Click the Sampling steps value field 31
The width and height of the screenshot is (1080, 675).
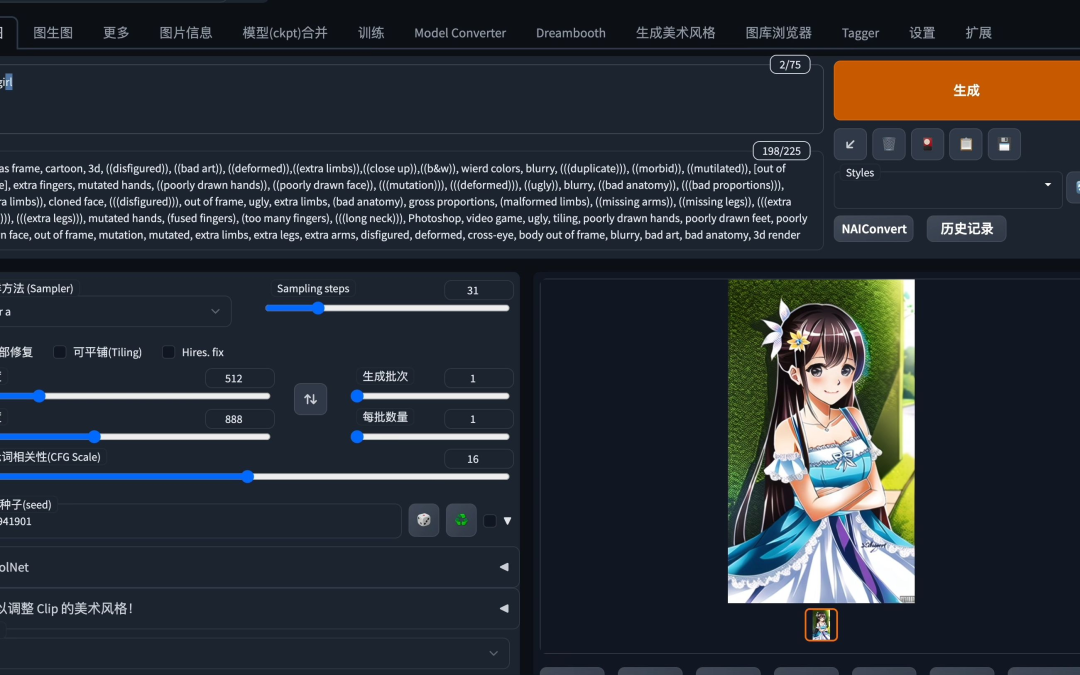[x=479, y=290]
